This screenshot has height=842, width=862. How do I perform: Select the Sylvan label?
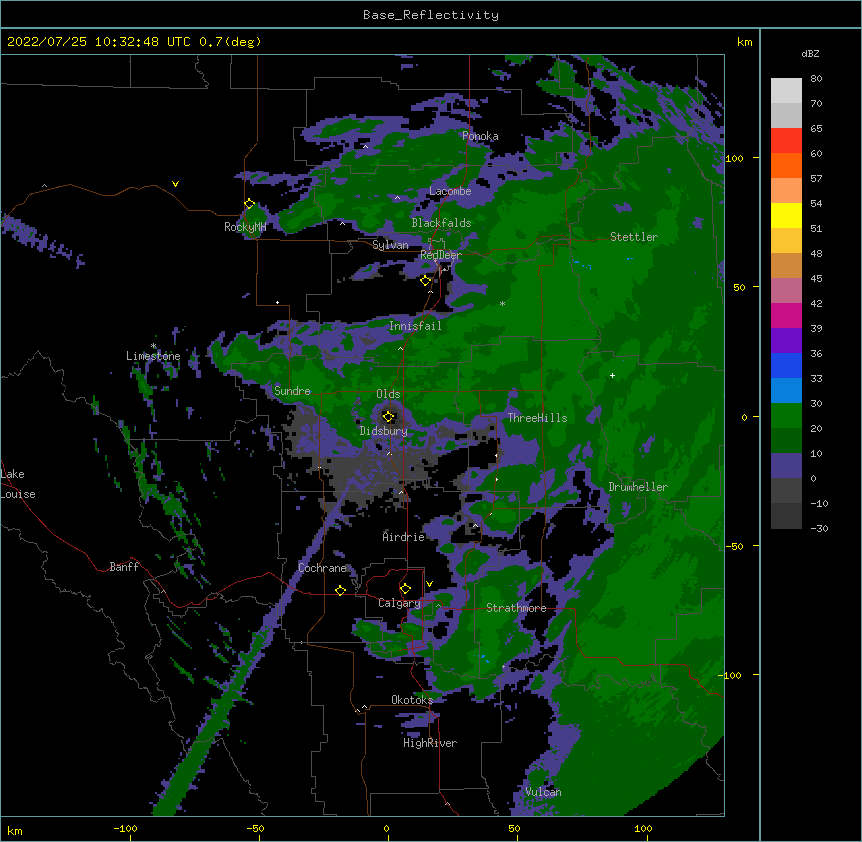(390, 245)
